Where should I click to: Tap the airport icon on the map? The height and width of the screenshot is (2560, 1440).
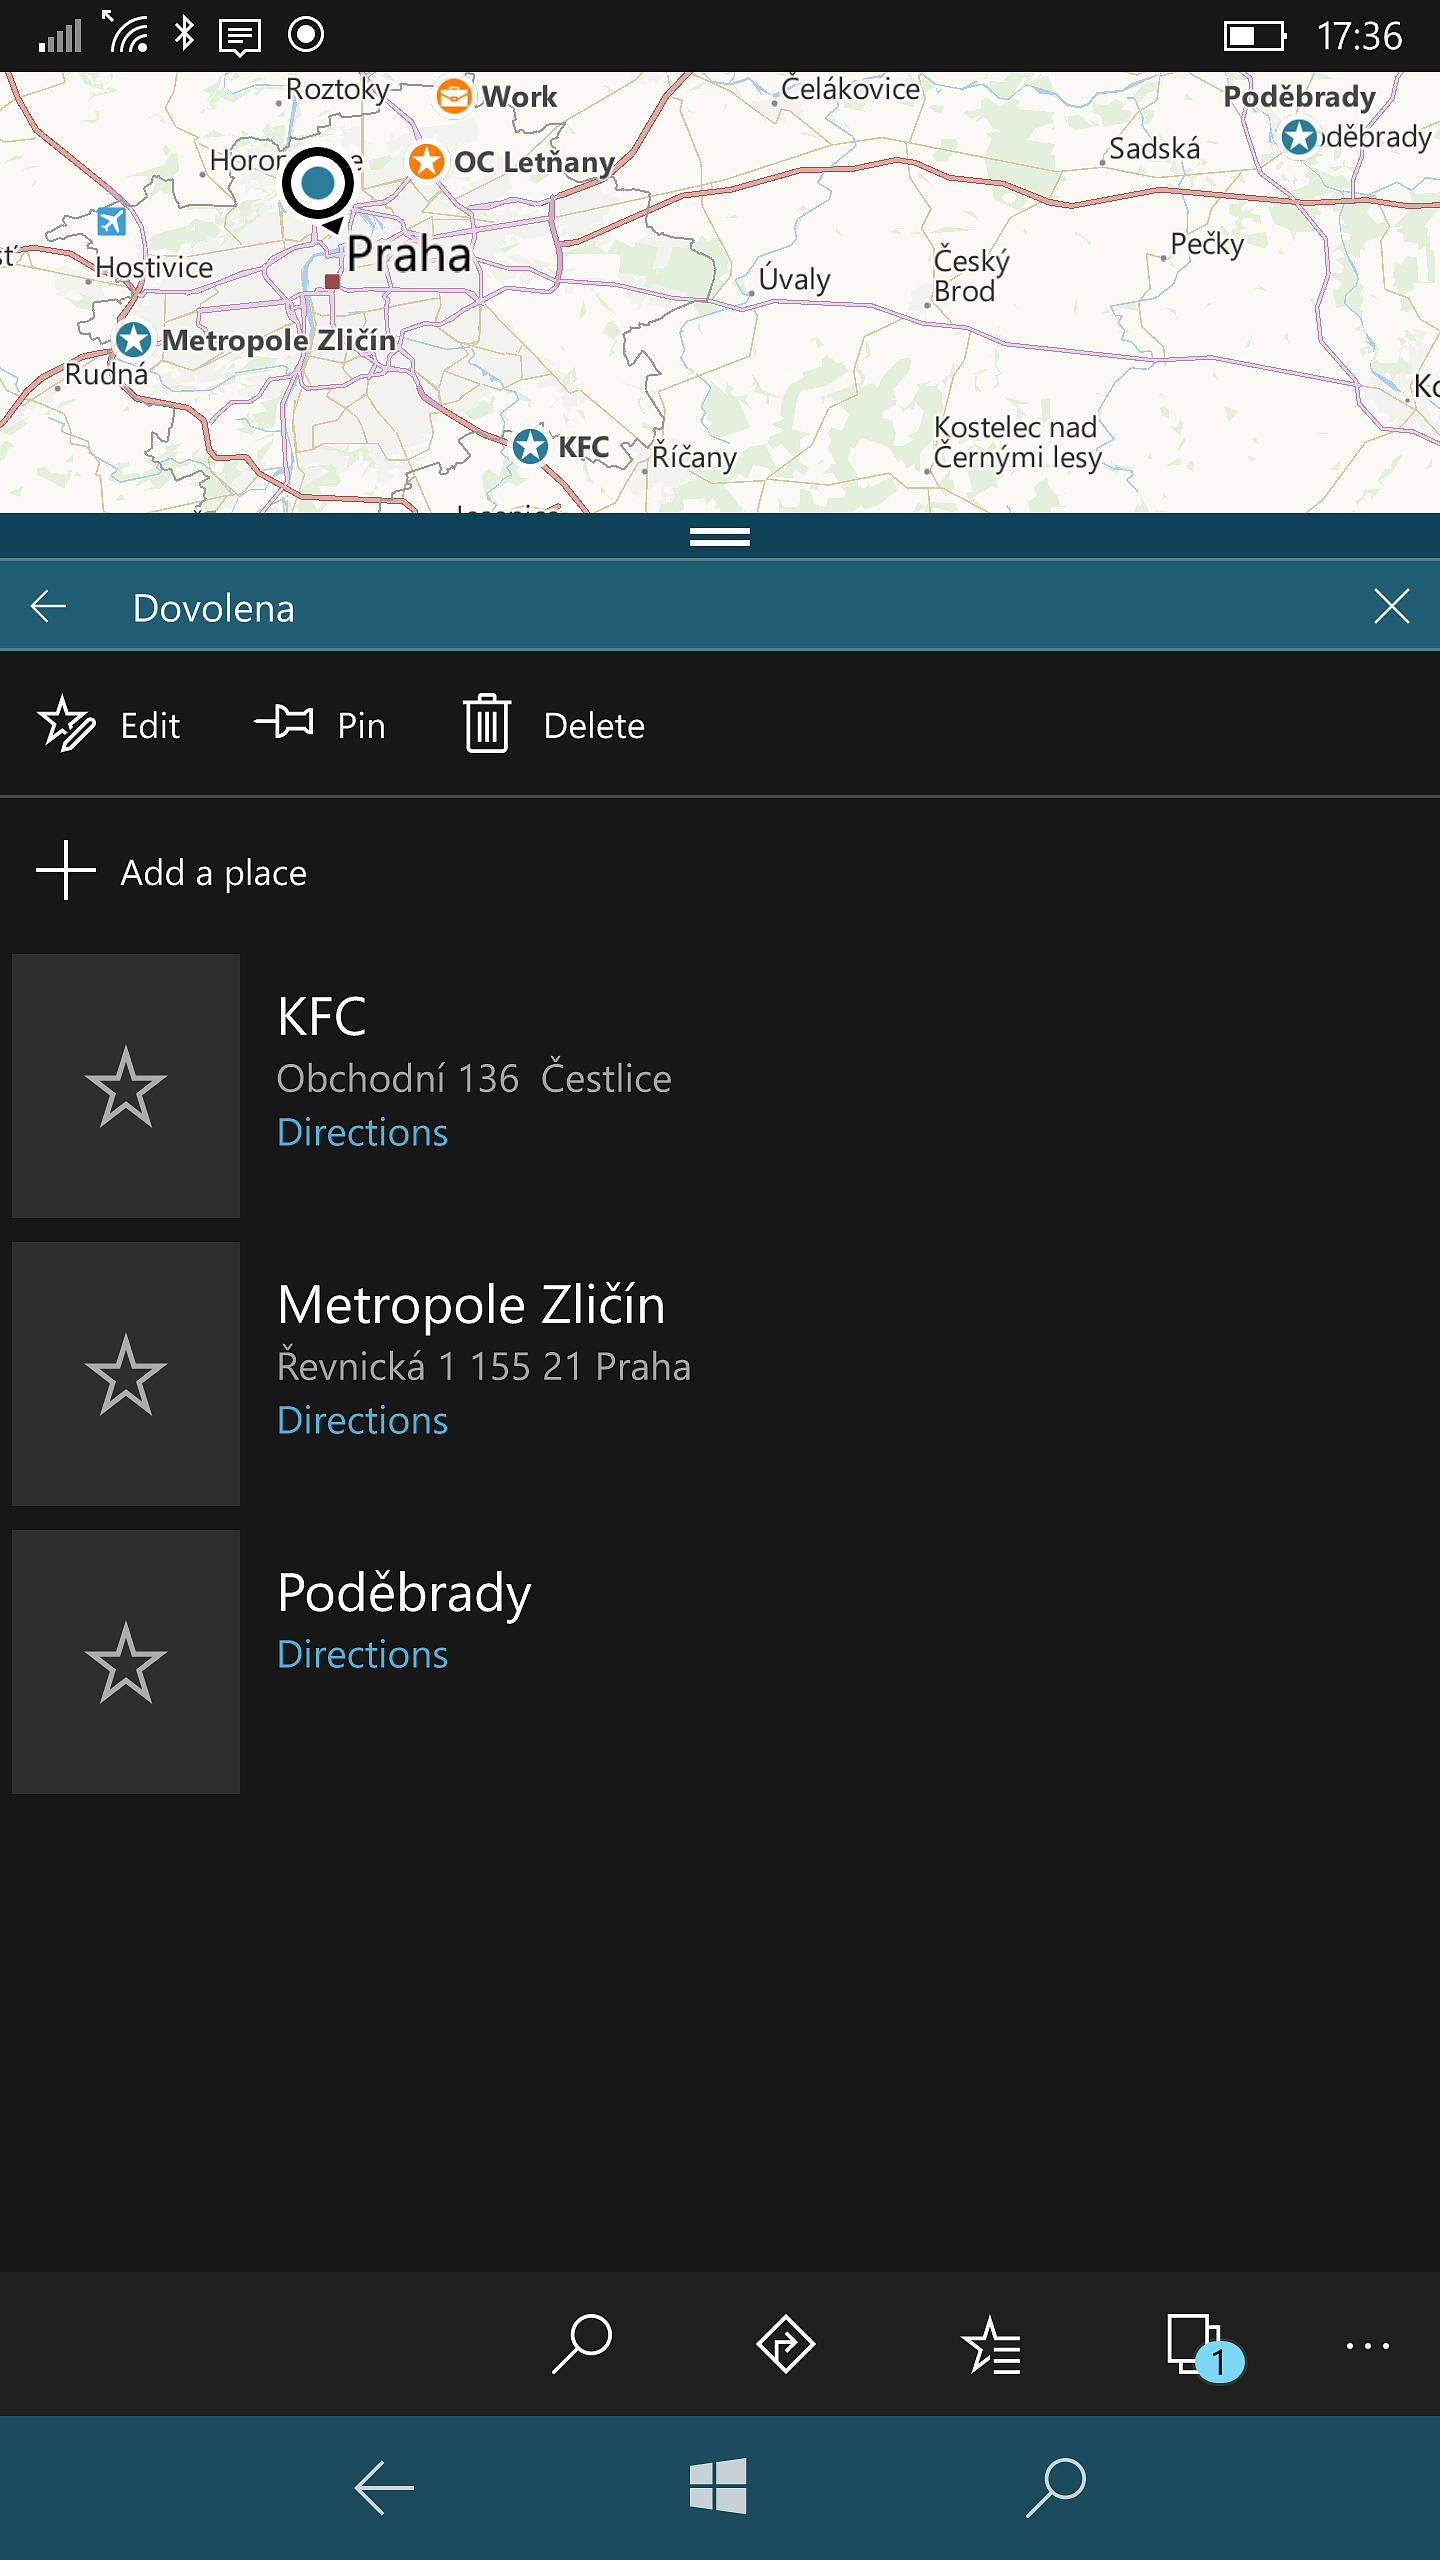point(111,221)
